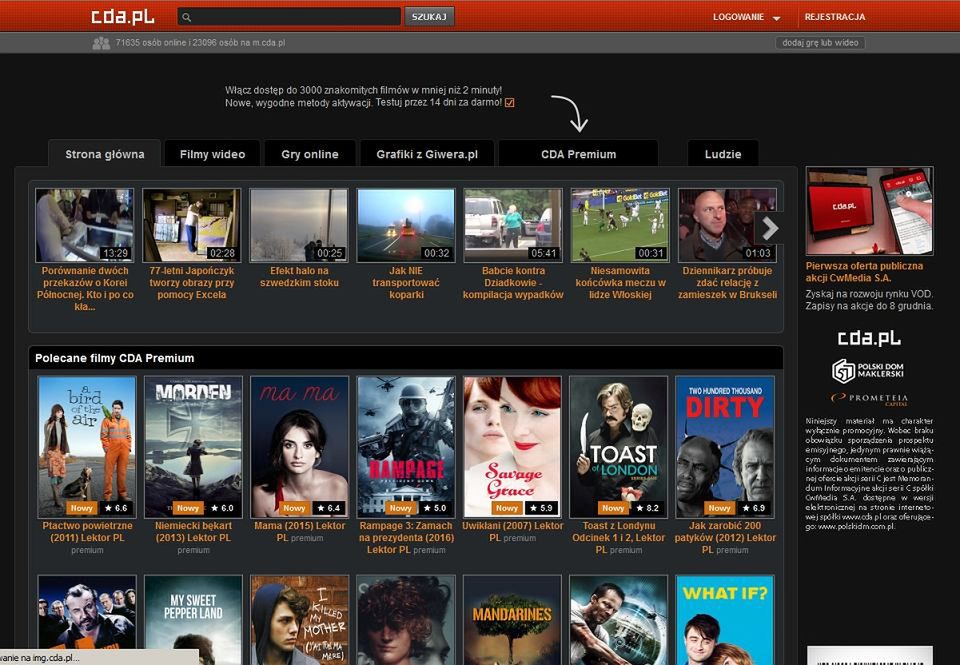
Task: Click the Szukaj search button
Action: click(429, 17)
